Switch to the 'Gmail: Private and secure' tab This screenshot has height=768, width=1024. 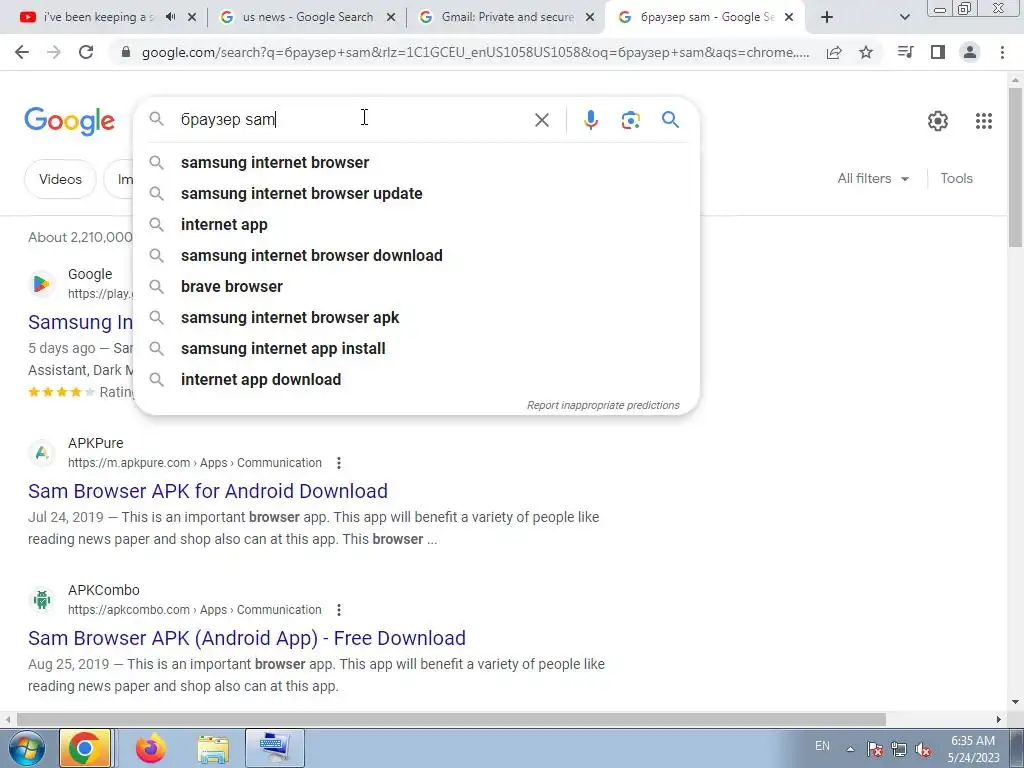click(507, 17)
